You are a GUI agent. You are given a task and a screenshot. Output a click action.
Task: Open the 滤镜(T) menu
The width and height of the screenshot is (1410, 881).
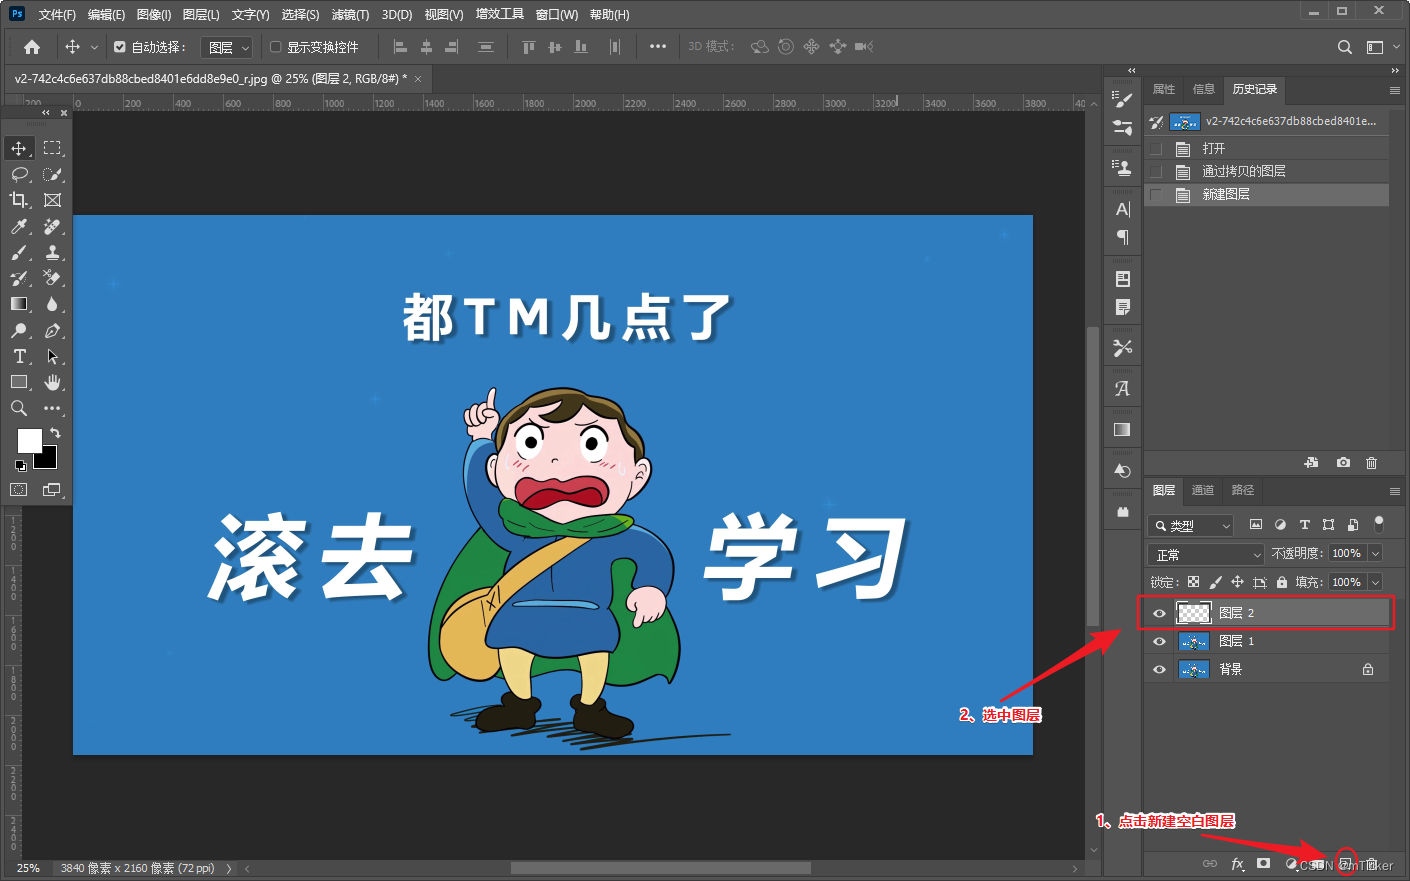click(x=350, y=15)
